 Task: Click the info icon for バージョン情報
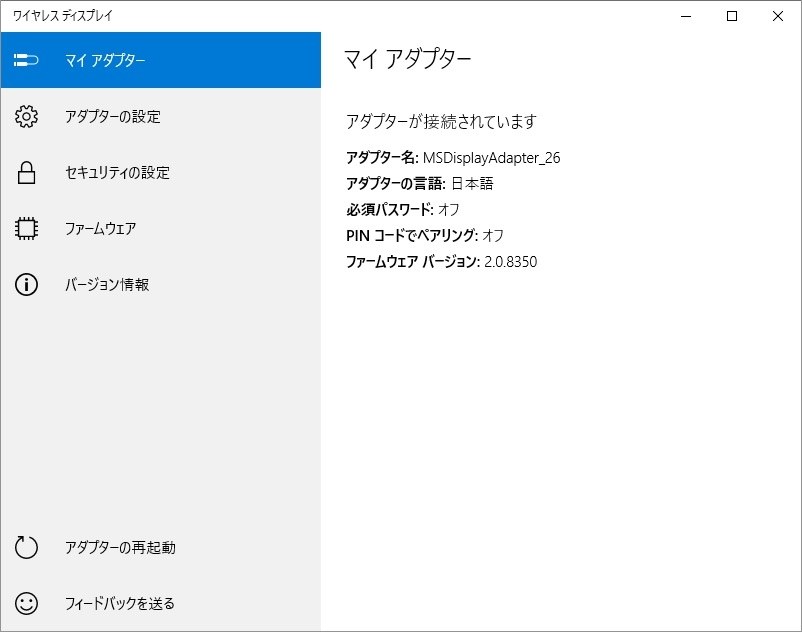[x=27, y=284]
